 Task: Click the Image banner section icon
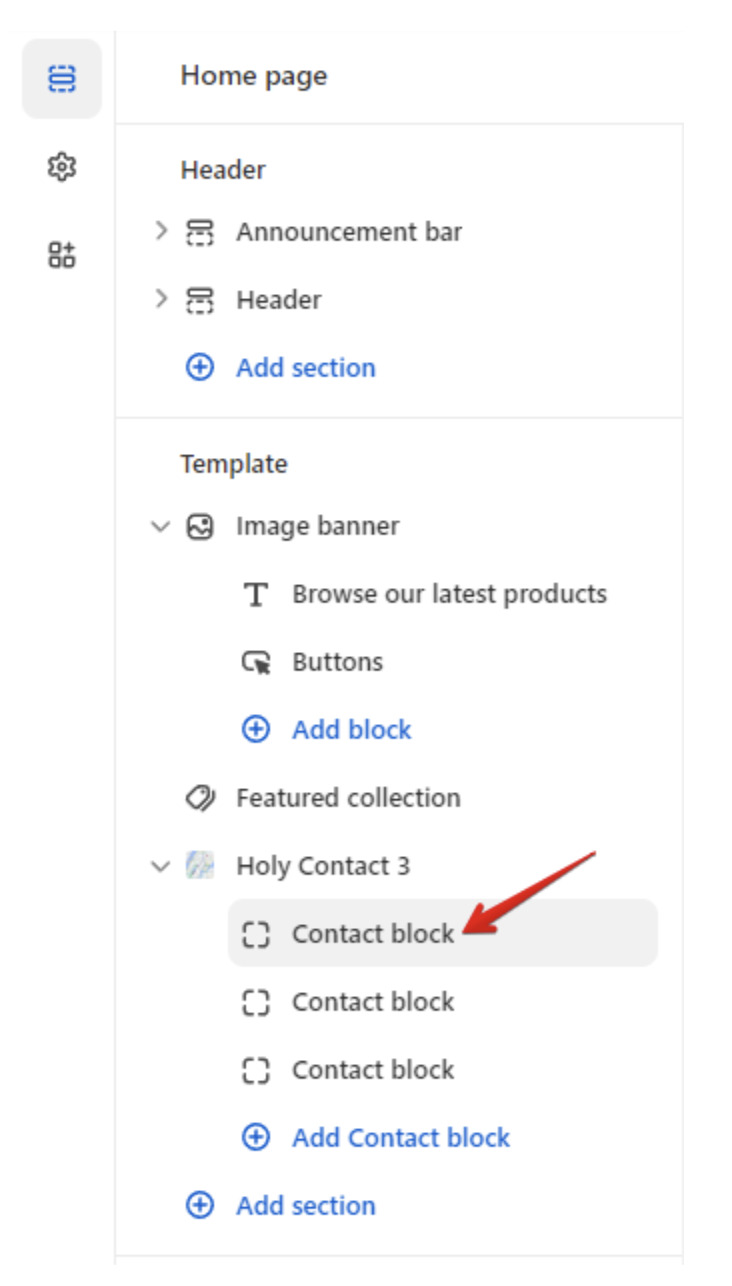200,526
